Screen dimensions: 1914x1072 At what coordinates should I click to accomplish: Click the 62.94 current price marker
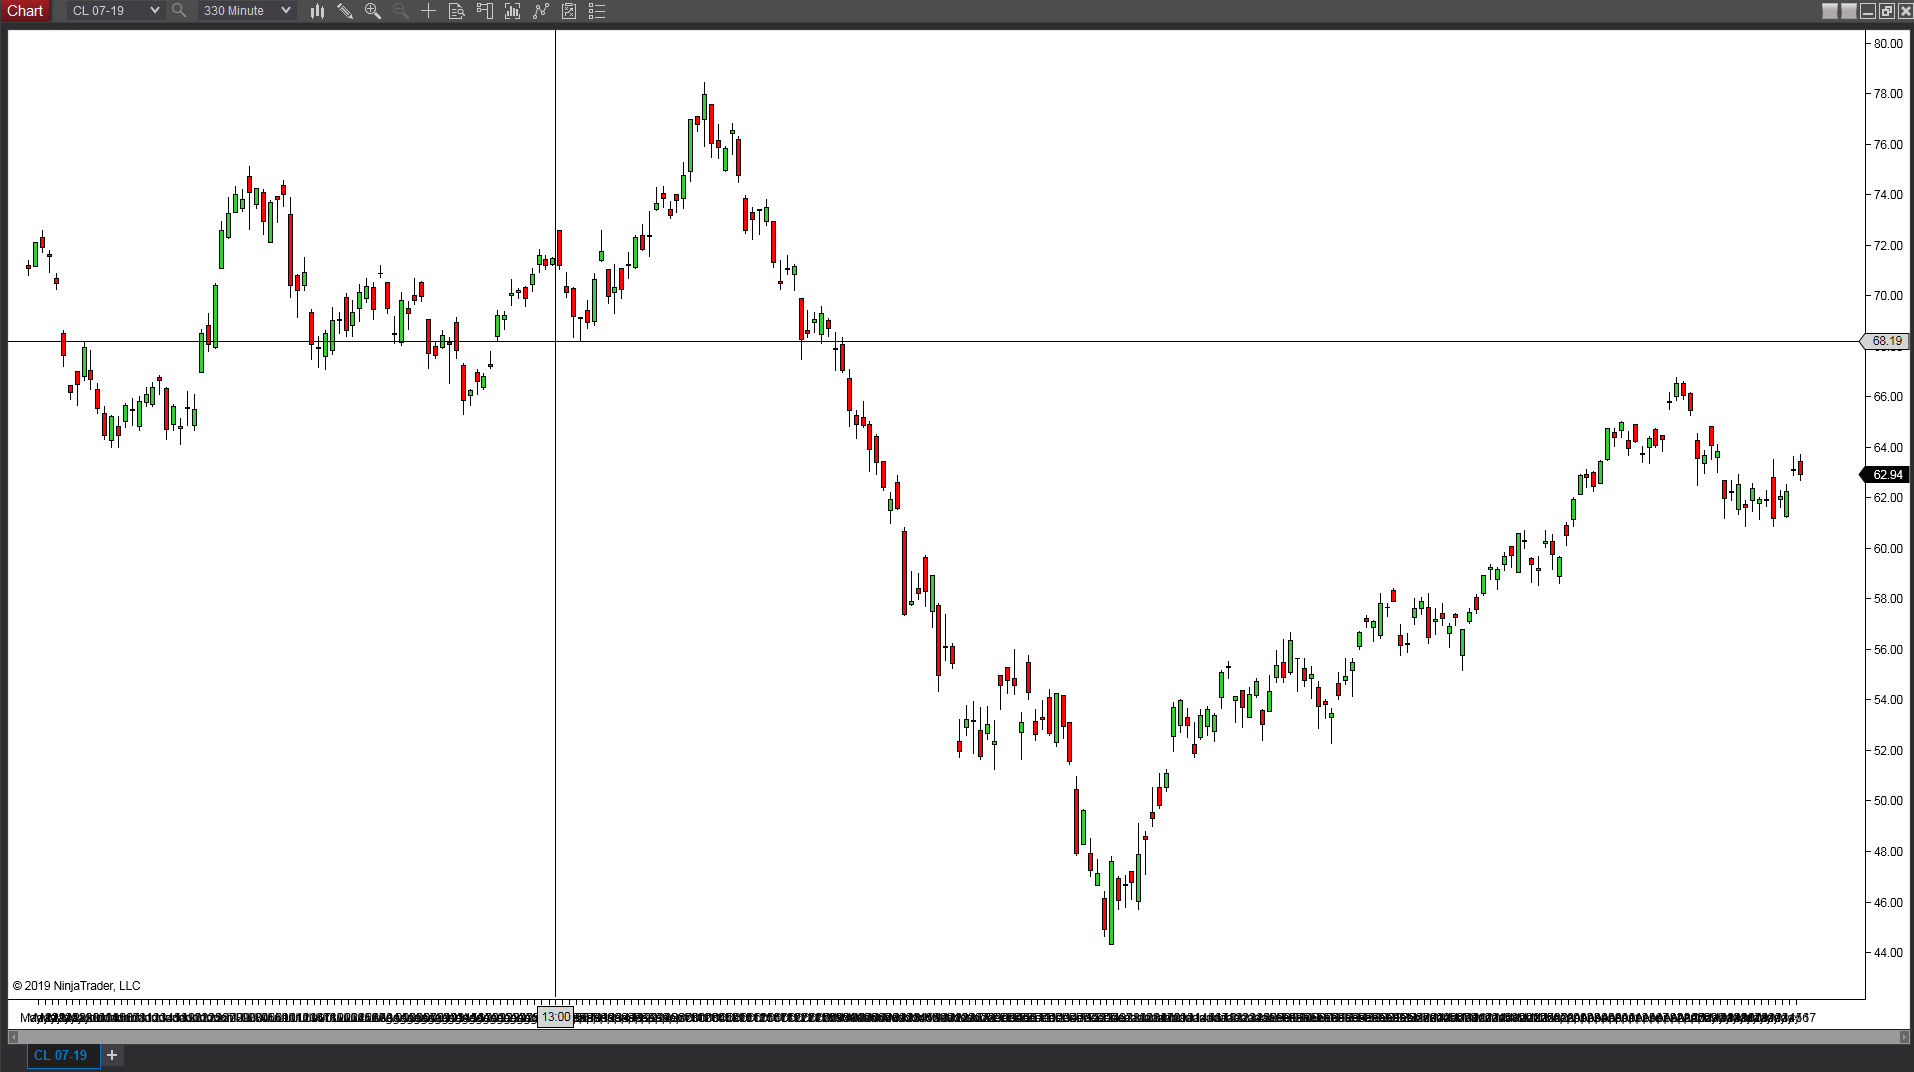1887,475
